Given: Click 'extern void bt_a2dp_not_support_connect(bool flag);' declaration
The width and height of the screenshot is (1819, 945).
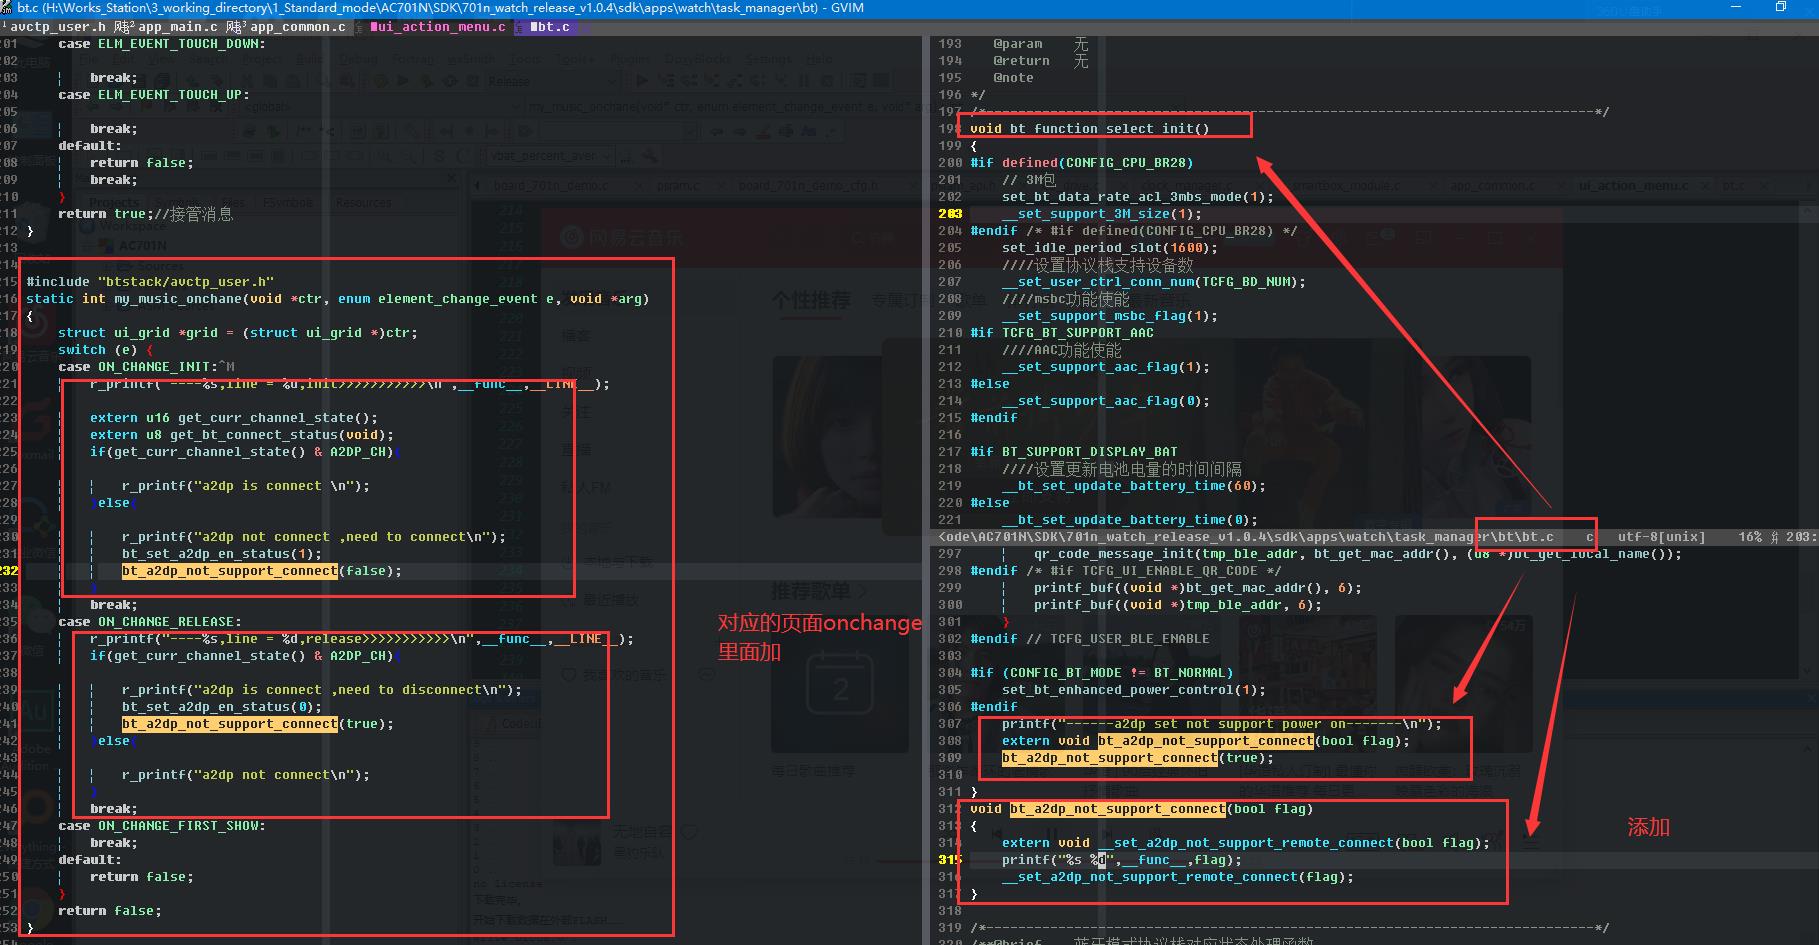Looking at the screenshot, I should coord(1206,741).
